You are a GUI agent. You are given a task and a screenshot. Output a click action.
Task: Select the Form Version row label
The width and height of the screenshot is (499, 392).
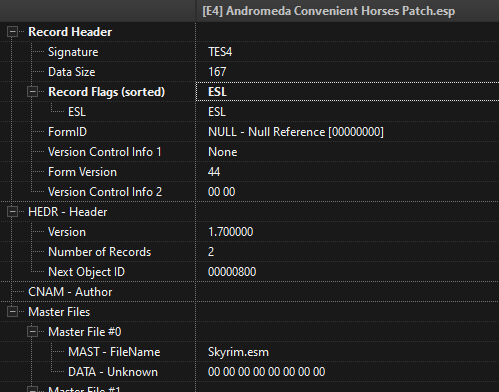tap(82, 172)
